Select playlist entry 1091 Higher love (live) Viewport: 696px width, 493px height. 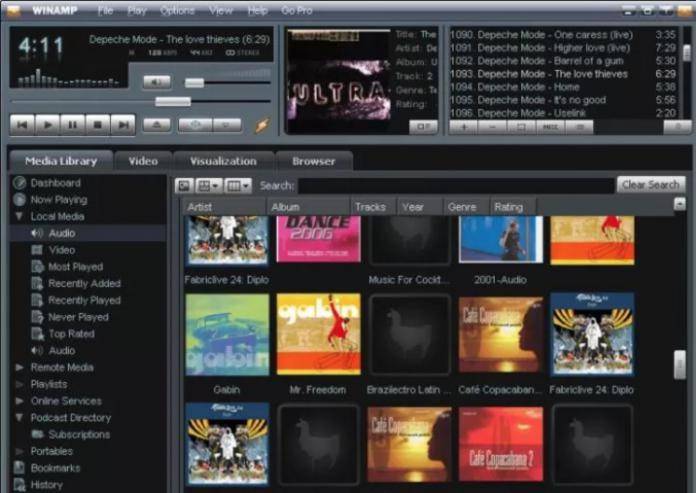[563, 47]
